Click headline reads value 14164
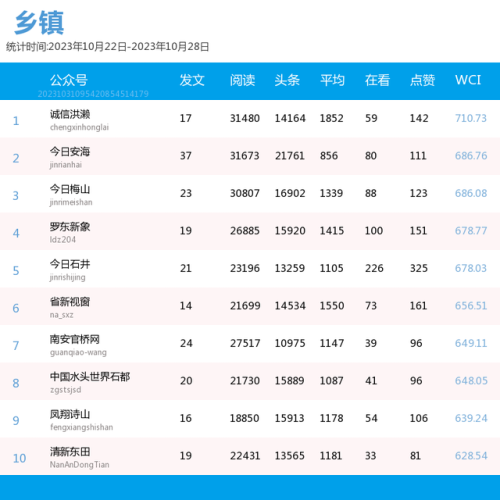The width and height of the screenshot is (500, 500). 290,118
